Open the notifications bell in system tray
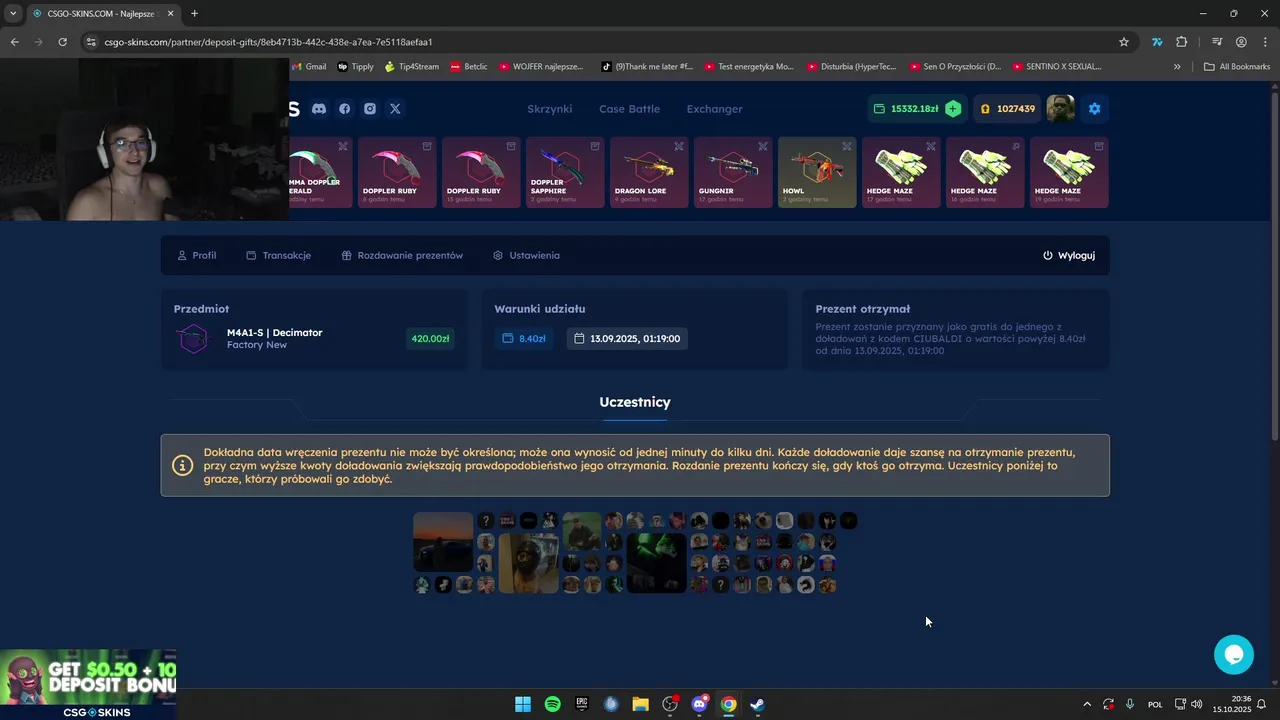Image resolution: width=1280 pixels, height=720 pixels. tap(1261, 704)
